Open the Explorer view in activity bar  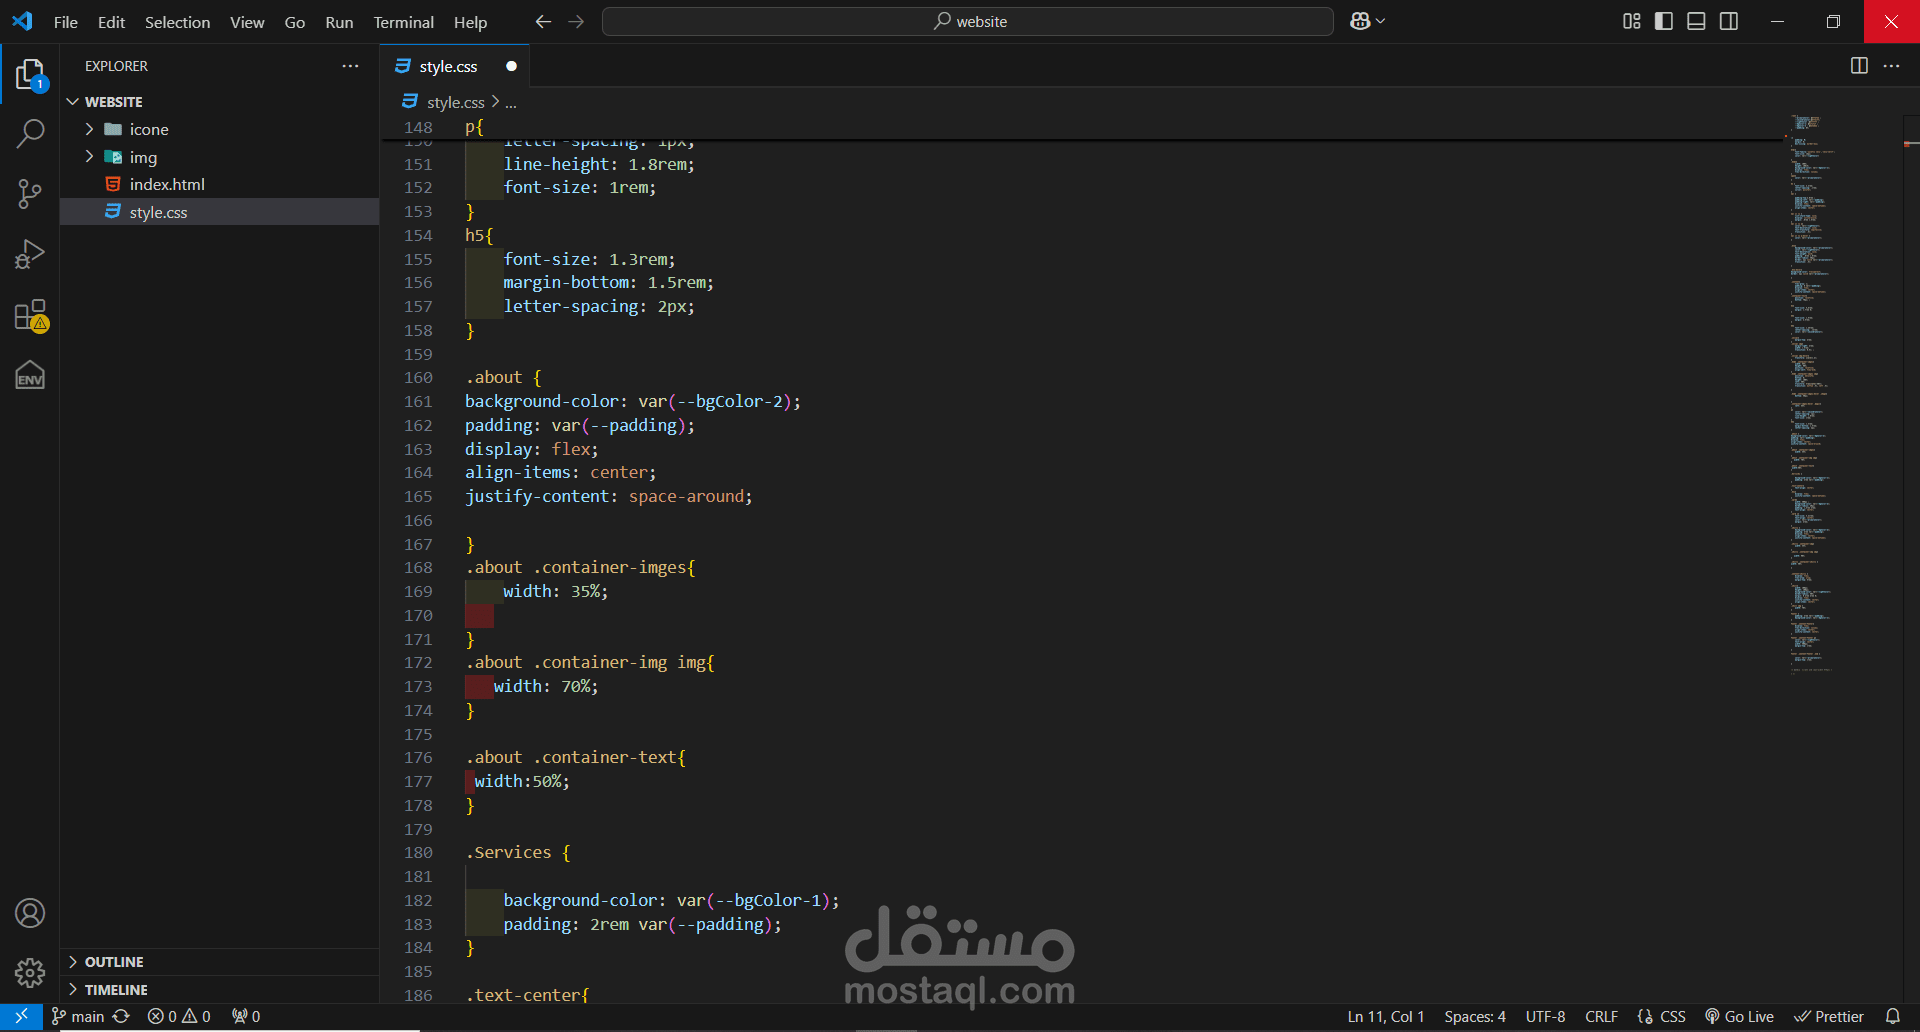(x=30, y=74)
